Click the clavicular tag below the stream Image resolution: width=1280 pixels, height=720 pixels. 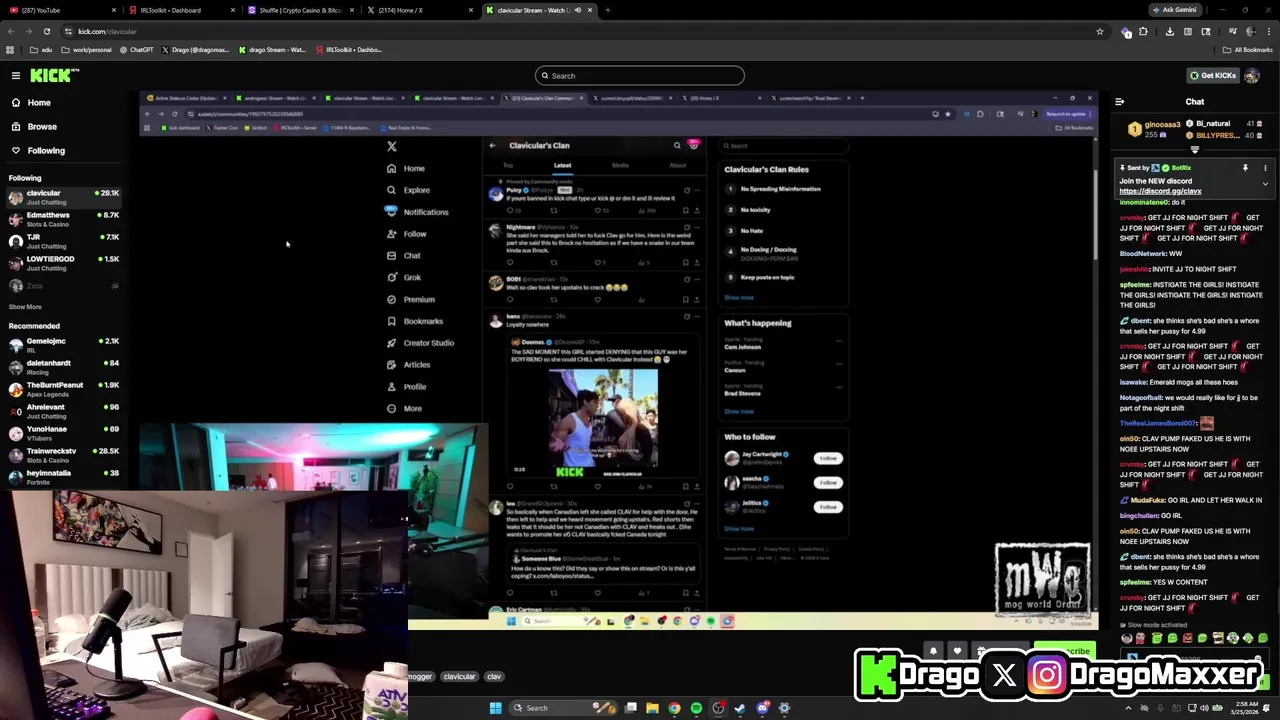pos(460,677)
